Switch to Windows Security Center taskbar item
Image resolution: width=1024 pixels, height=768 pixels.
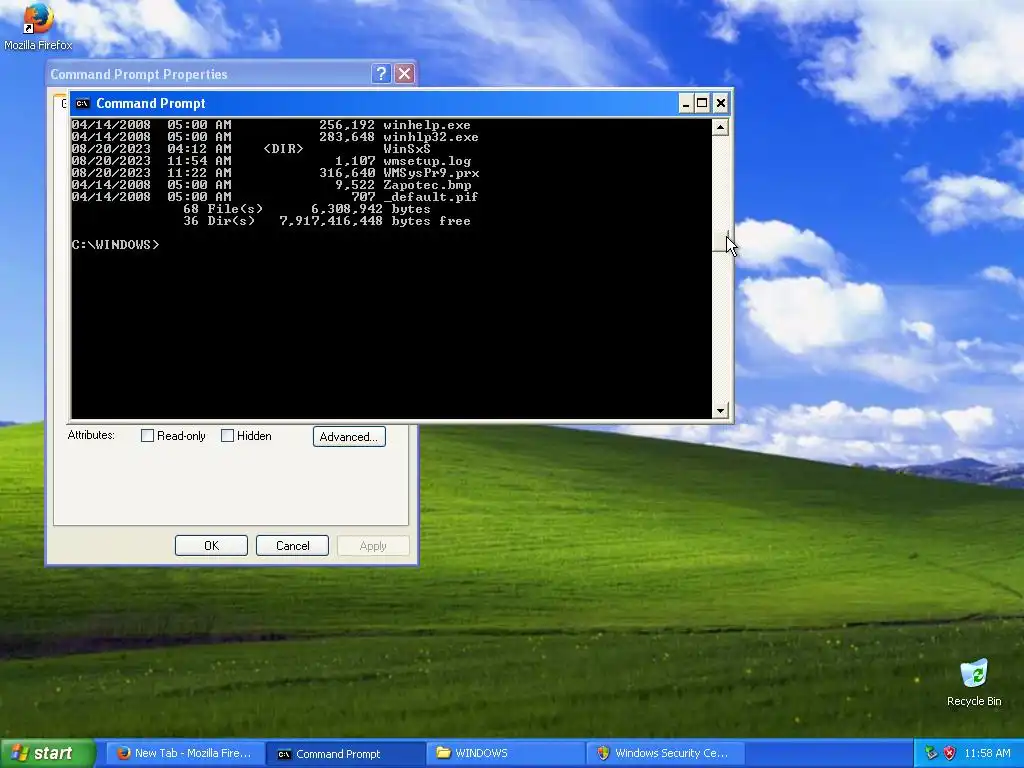tap(667, 753)
